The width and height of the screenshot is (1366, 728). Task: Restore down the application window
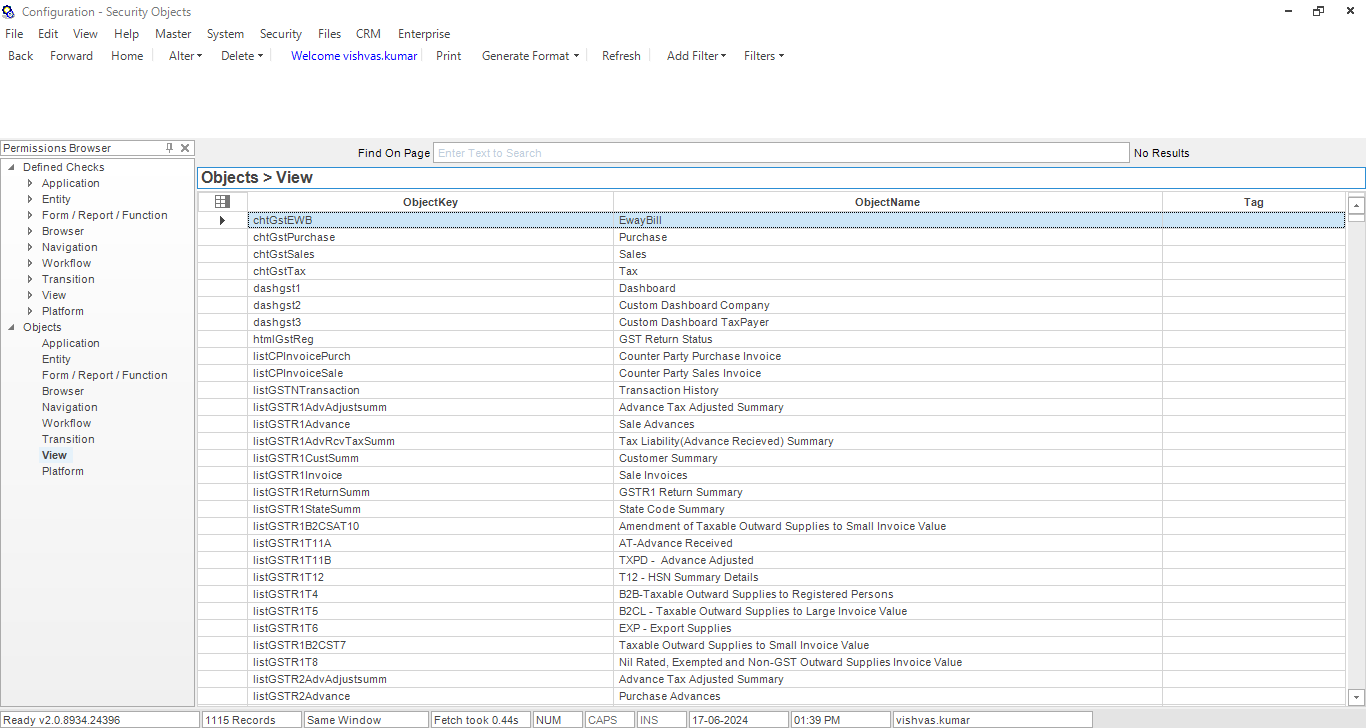tap(1318, 11)
